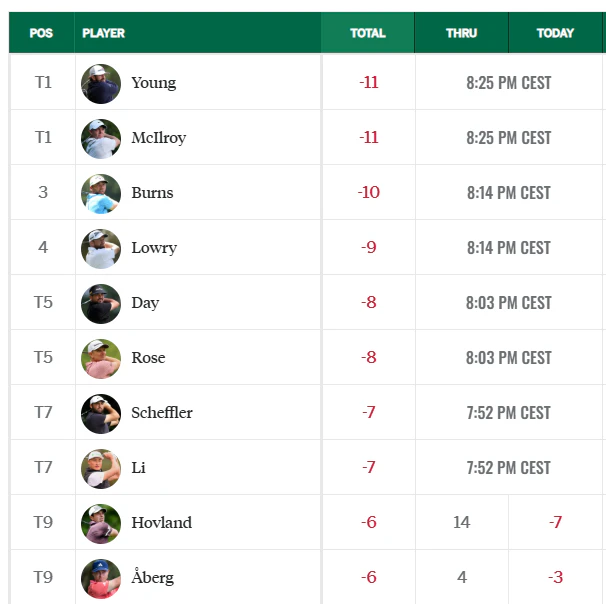
Task: Sort leaderboard by TOTAL column
Action: [x=367, y=33]
